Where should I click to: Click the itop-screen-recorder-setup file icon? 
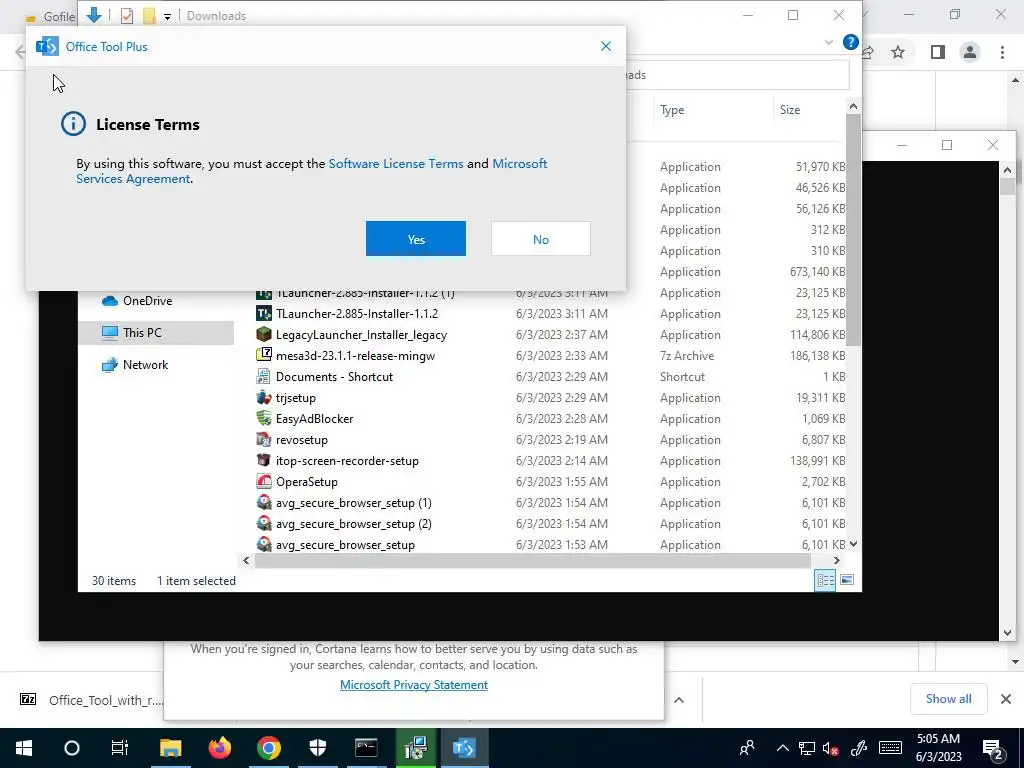click(264, 460)
